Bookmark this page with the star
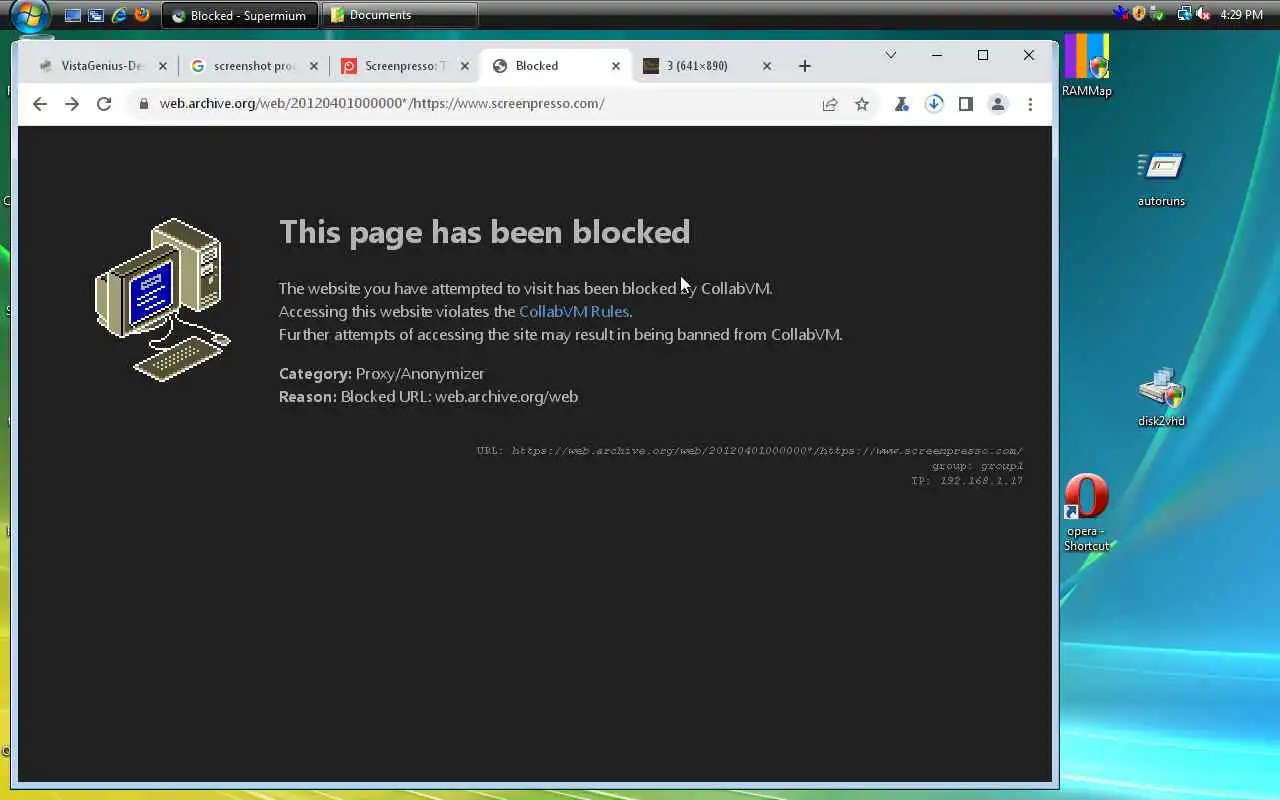 point(862,104)
